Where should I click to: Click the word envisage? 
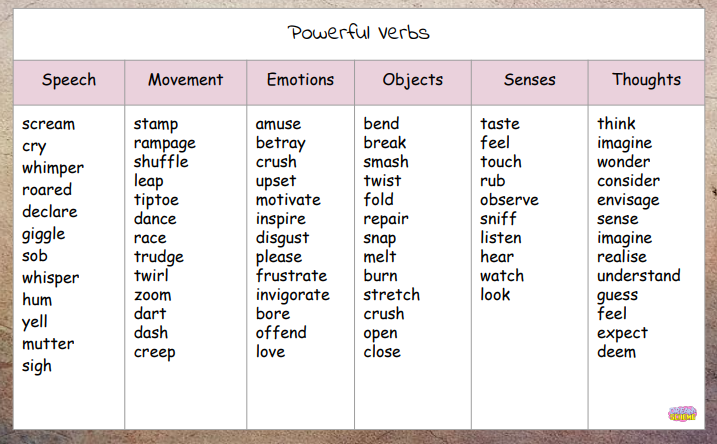pyautogui.click(x=628, y=200)
